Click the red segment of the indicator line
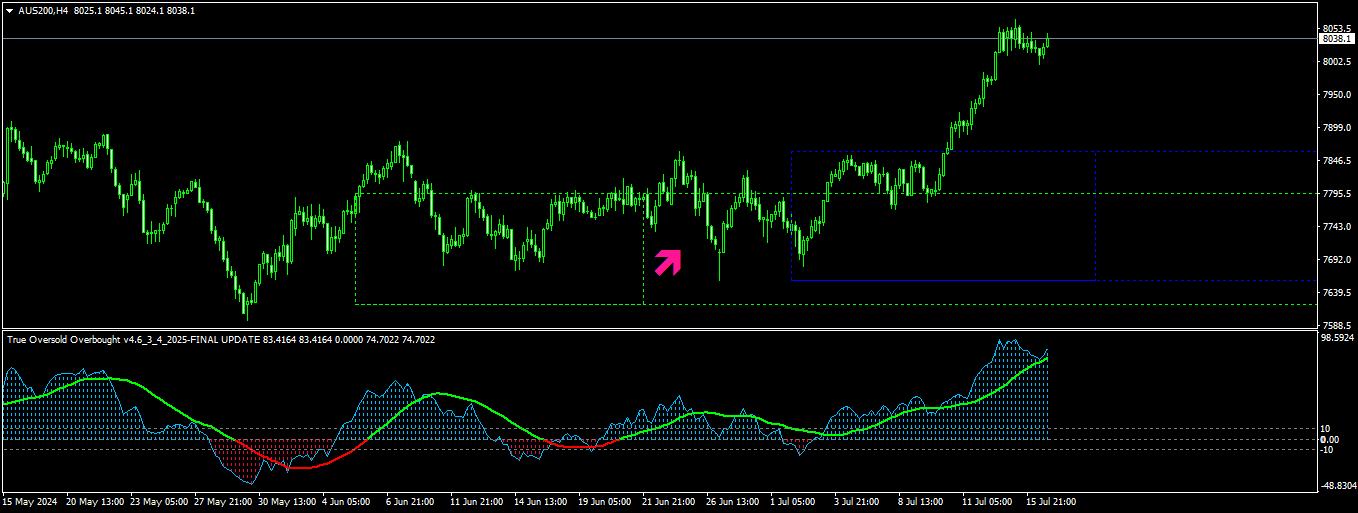 tap(300, 466)
